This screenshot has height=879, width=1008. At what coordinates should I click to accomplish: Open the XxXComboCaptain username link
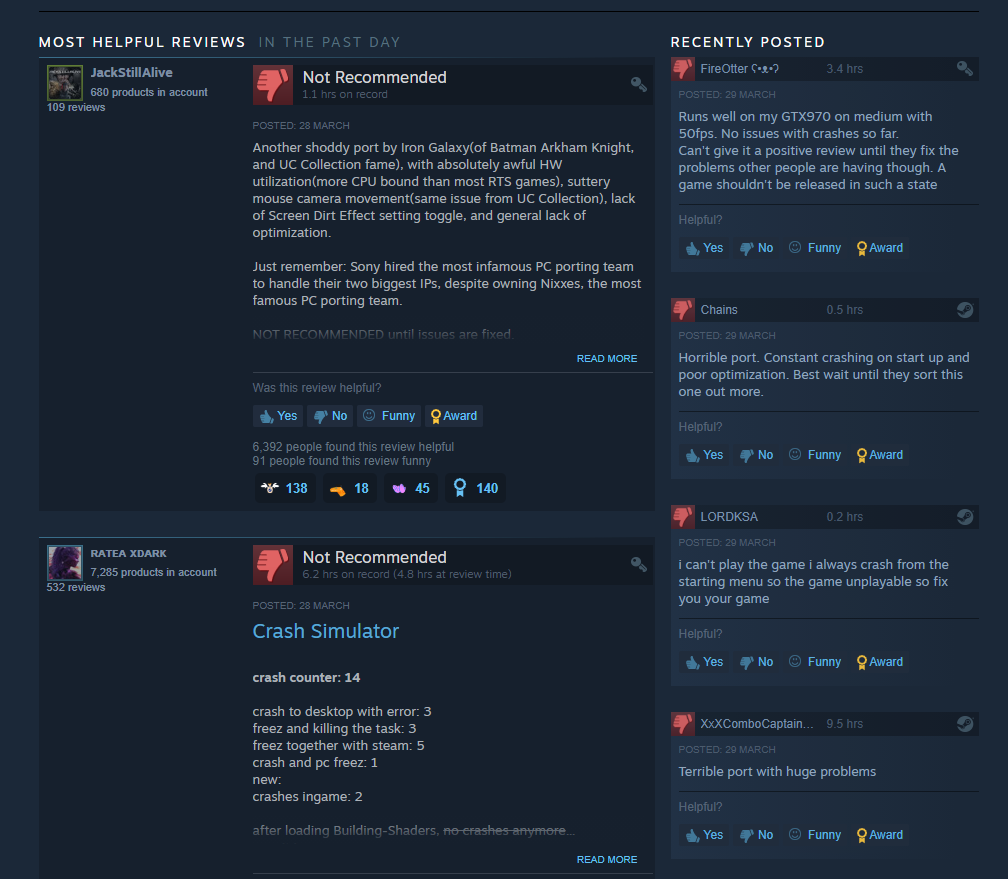pyautogui.click(x=757, y=724)
